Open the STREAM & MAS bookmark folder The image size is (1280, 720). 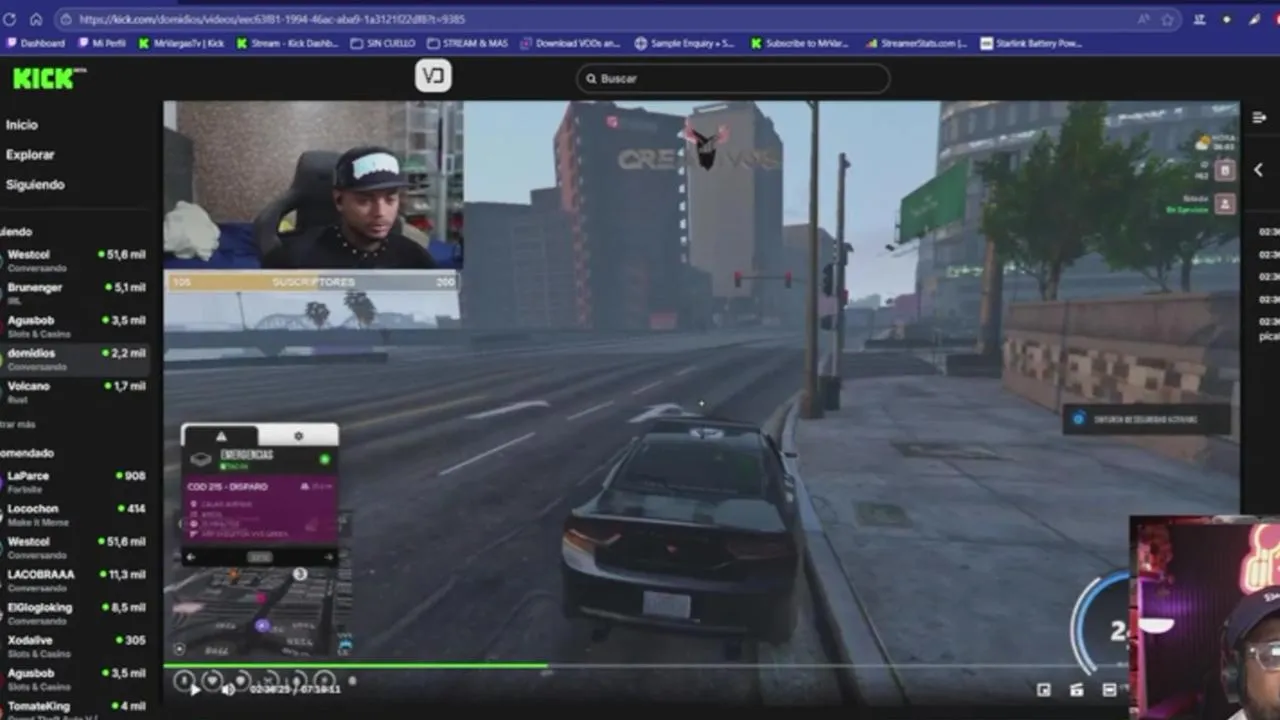[468, 44]
